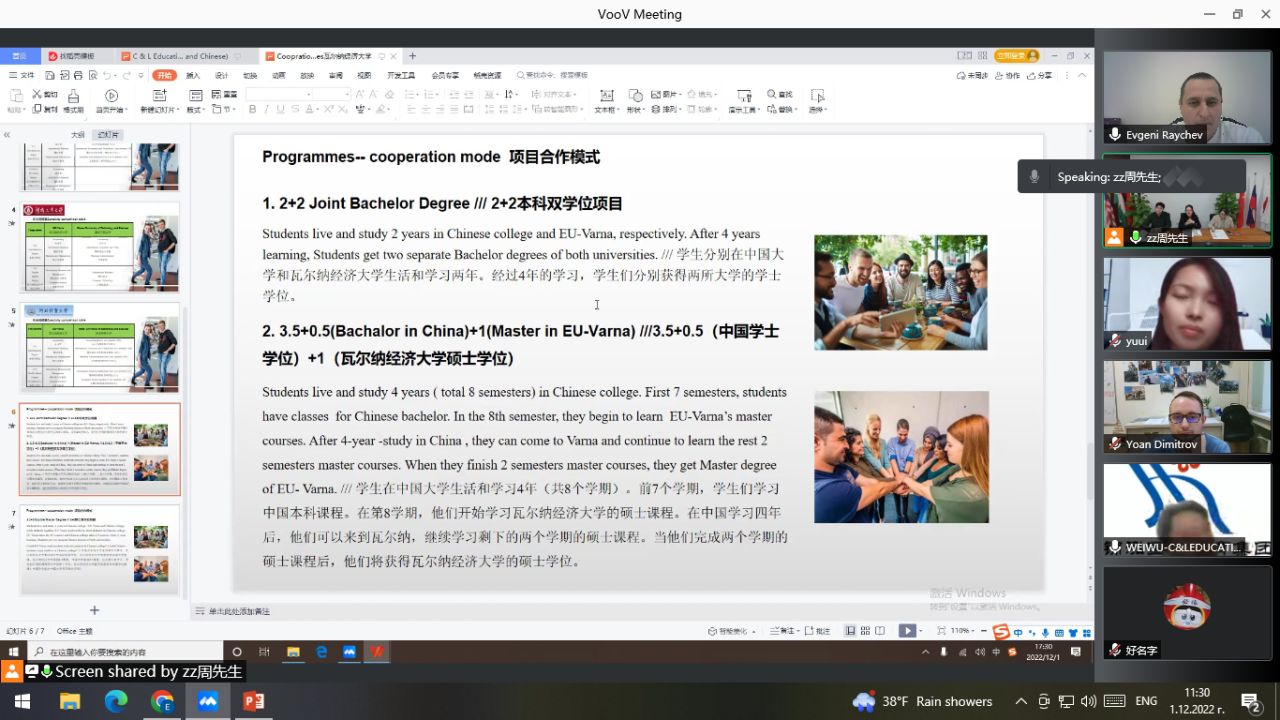The height and width of the screenshot is (720, 1280).
Task: Click the Layout icon in the ribbon
Action: click(x=196, y=96)
